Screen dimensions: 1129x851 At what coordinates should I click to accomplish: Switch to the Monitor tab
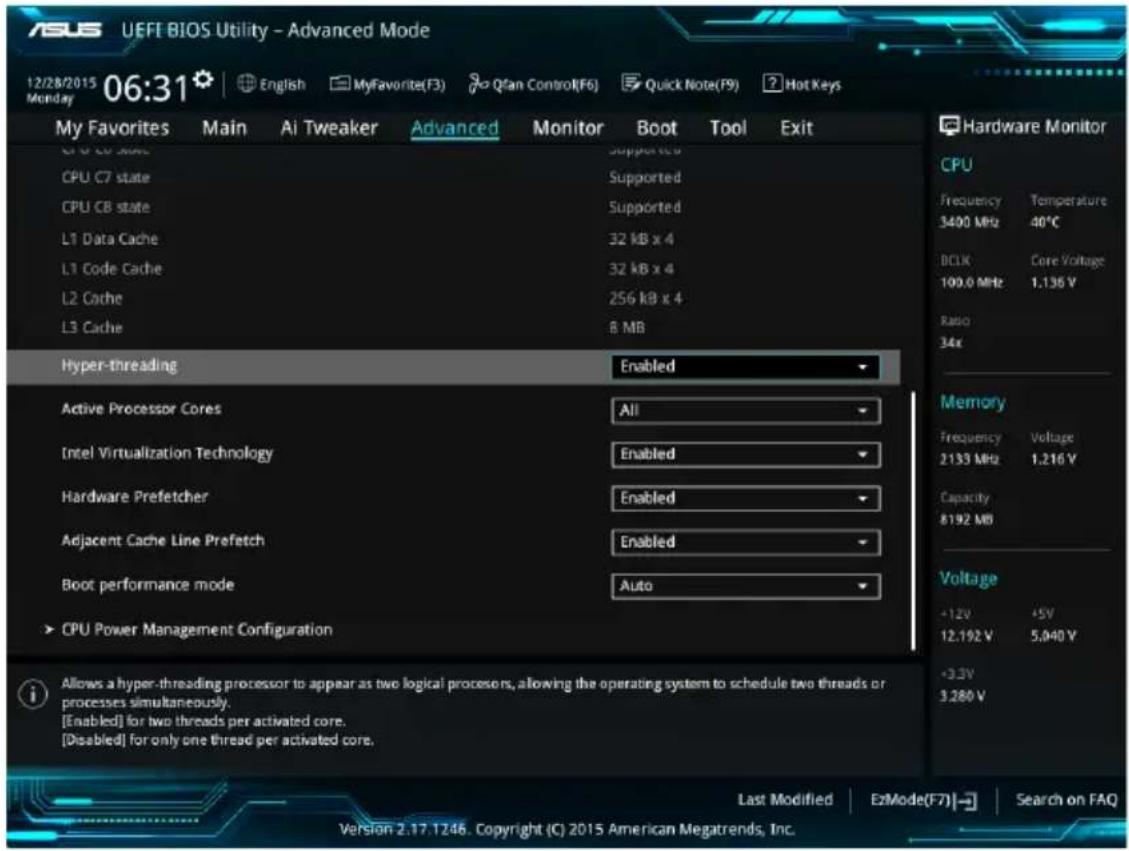(568, 128)
